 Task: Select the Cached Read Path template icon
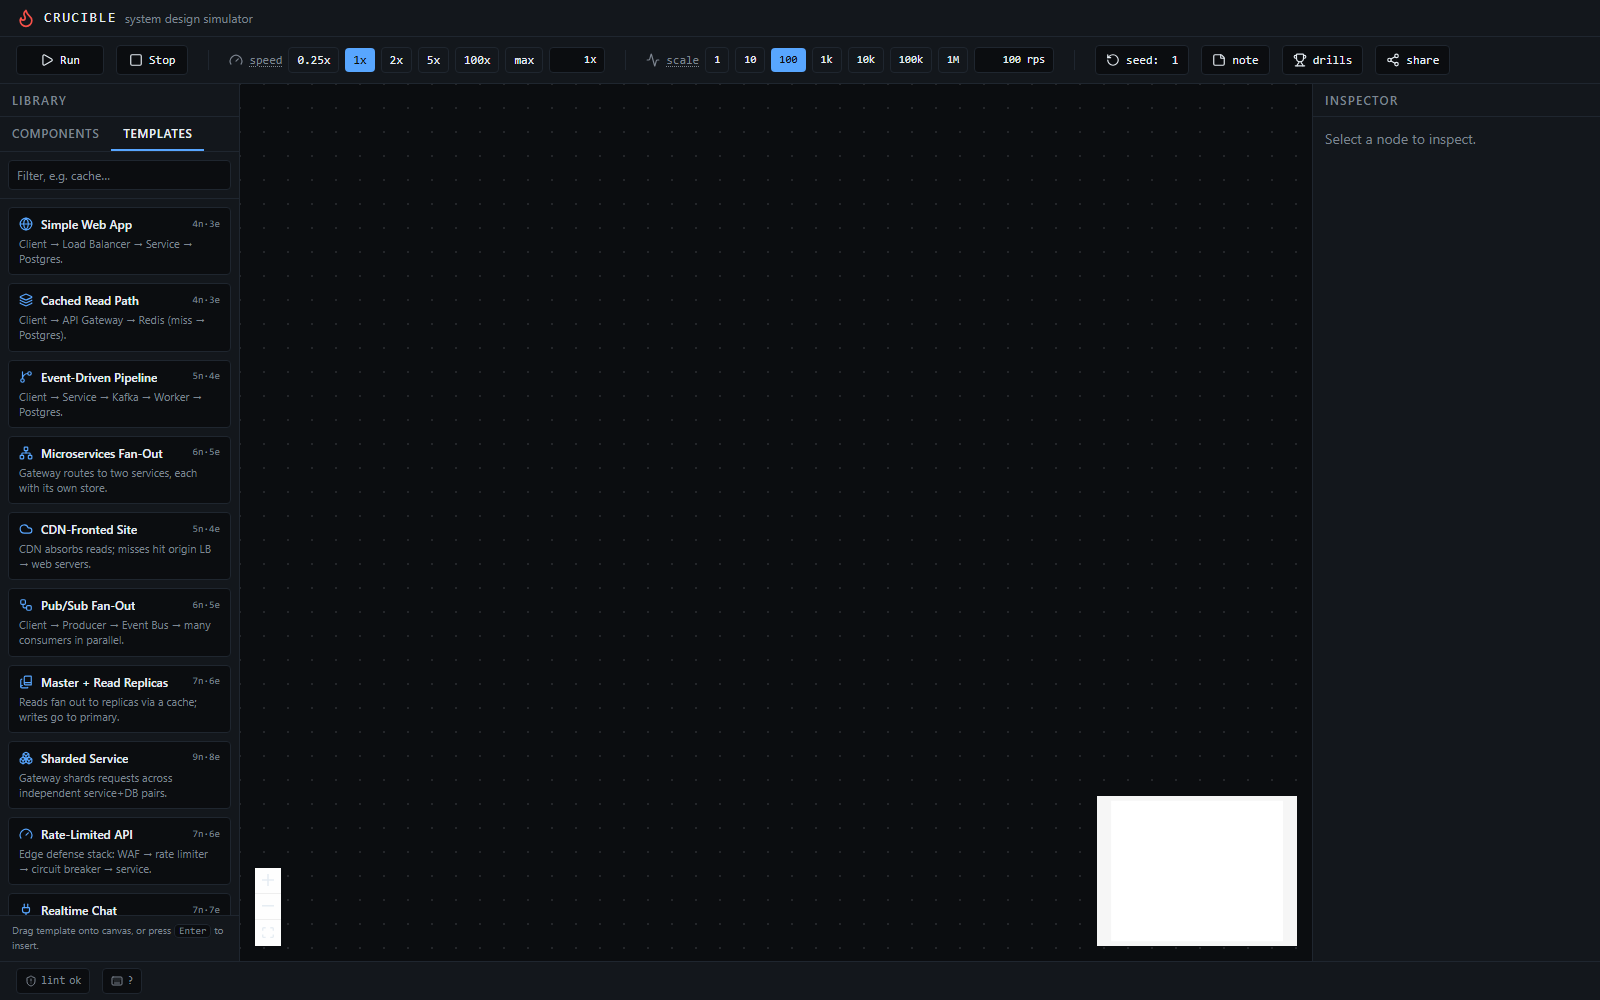pyautogui.click(x=26, y=300)
